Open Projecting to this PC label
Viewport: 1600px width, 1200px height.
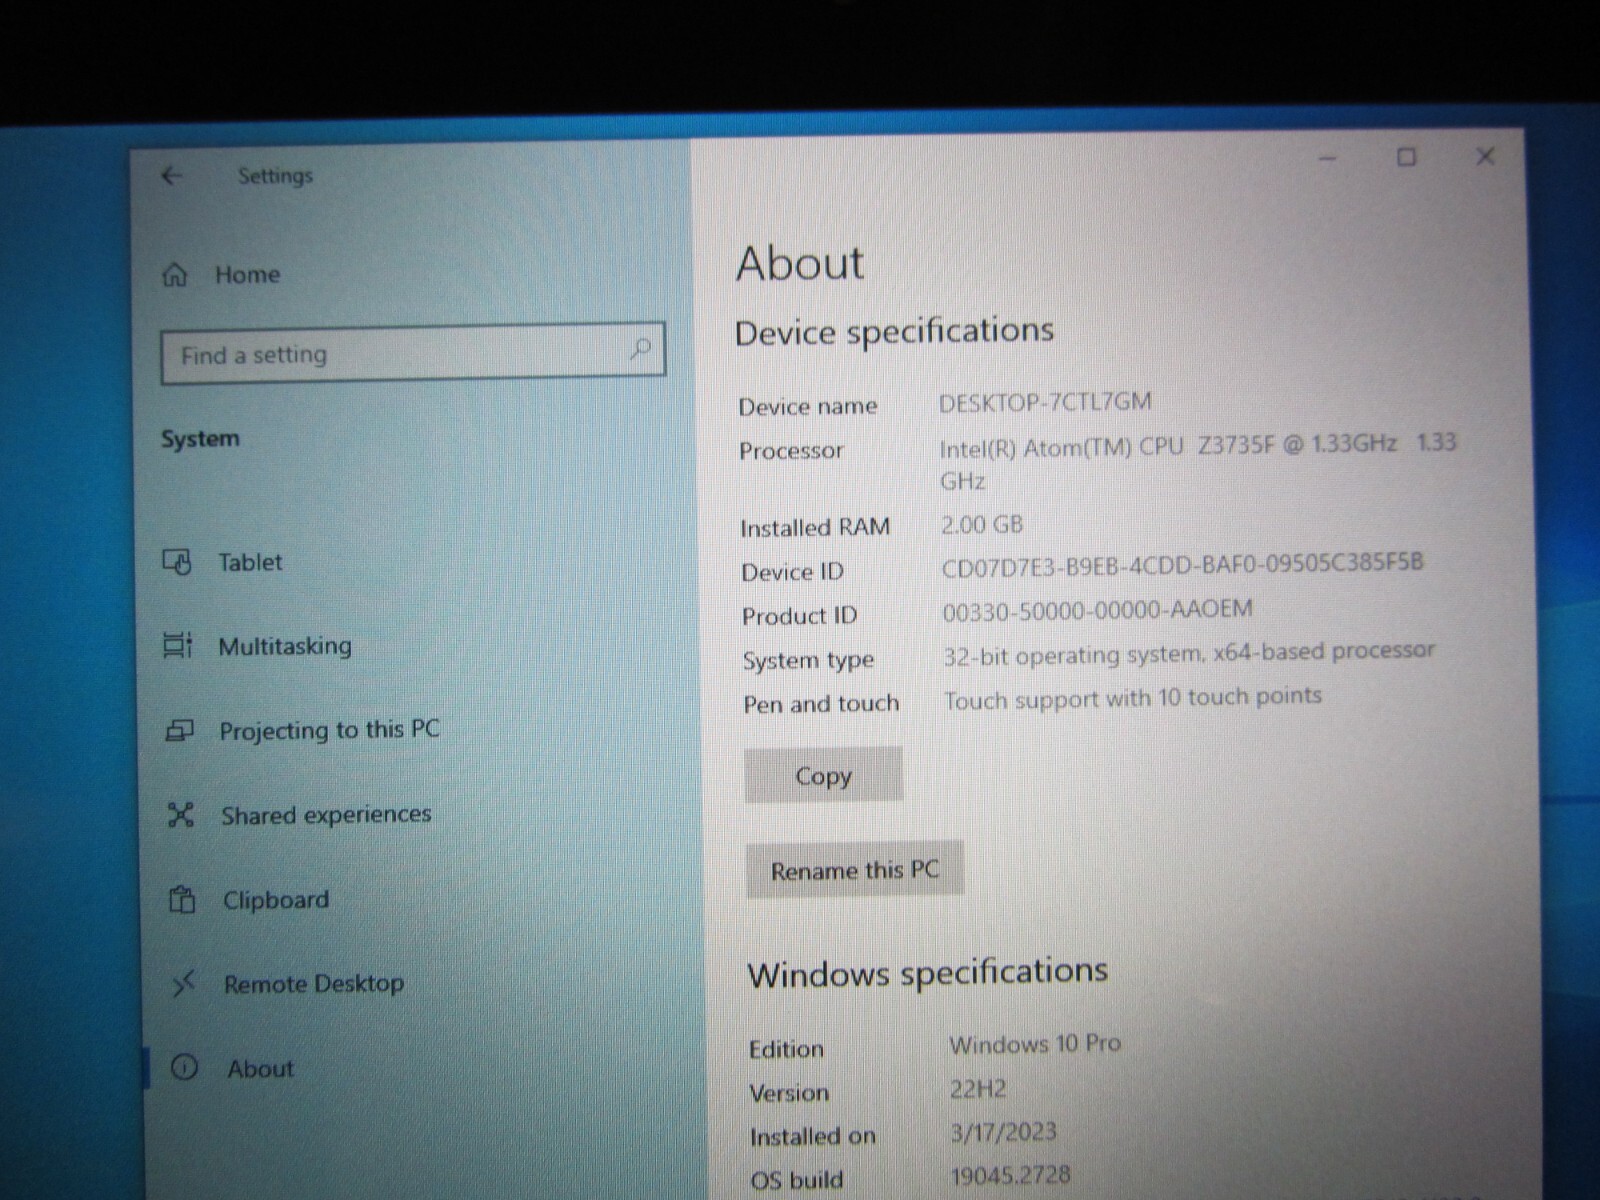tap(330, 730)
